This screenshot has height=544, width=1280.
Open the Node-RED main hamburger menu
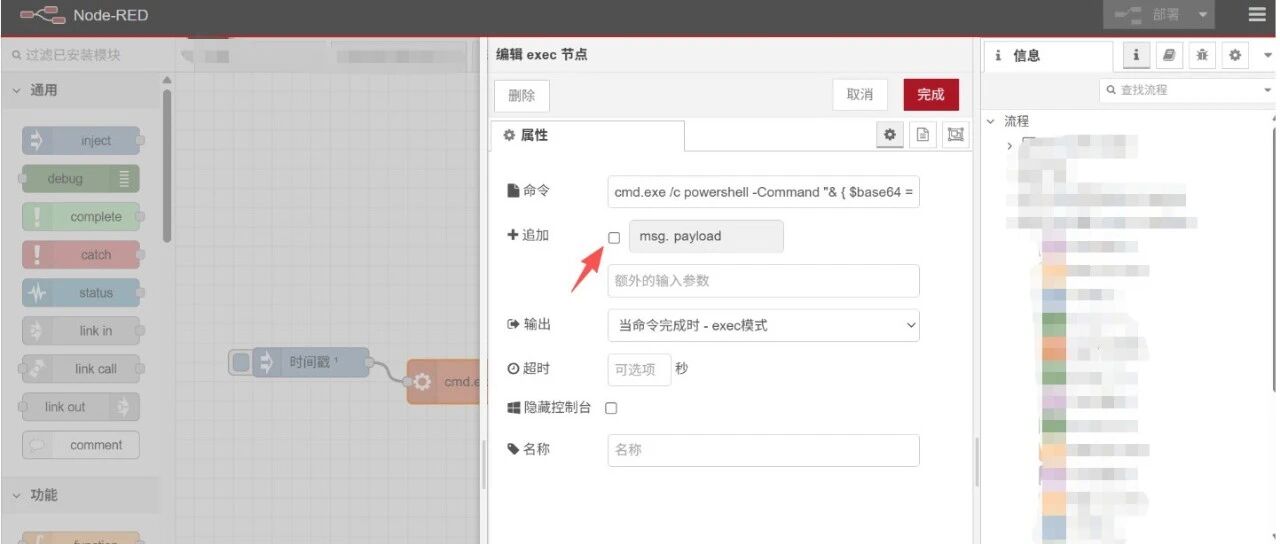click(1256, 15)
